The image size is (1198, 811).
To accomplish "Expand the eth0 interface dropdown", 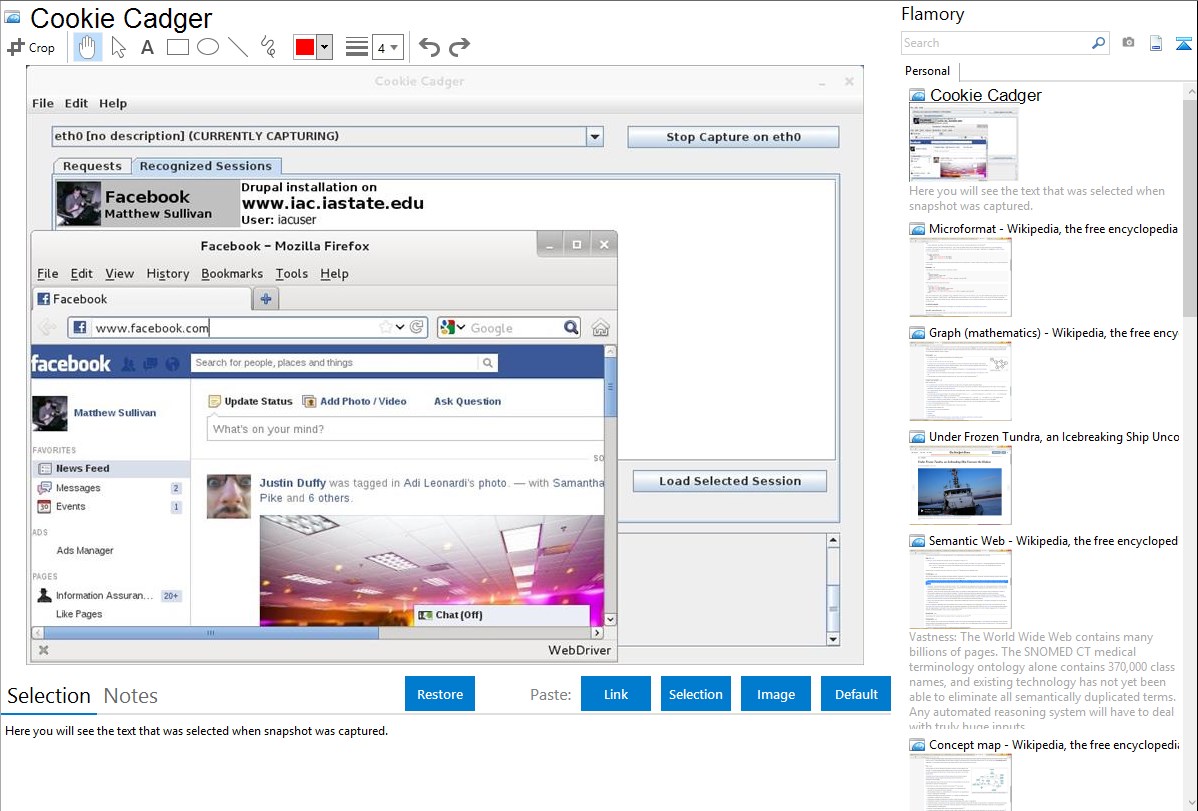I will click(x=594, y=137).
